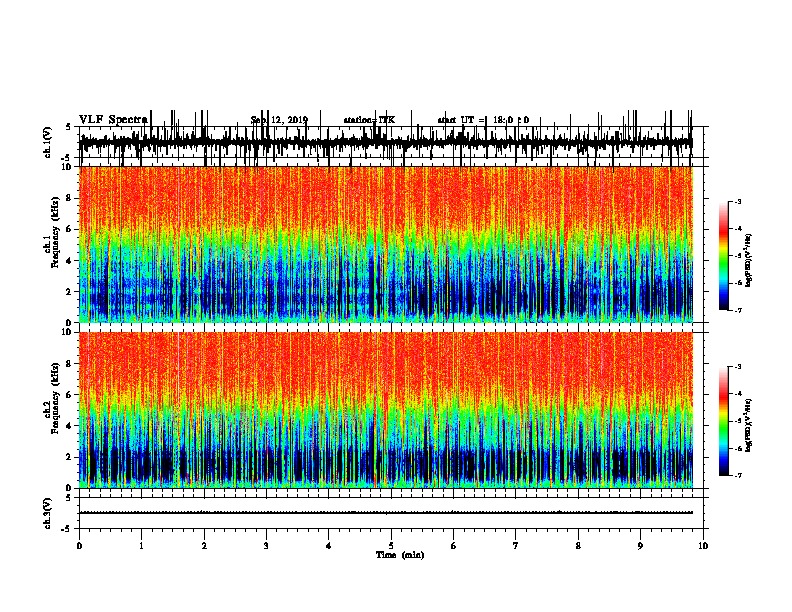Click the ch.2 spectrogram color bar
The image size is (792, 612).
724,421
